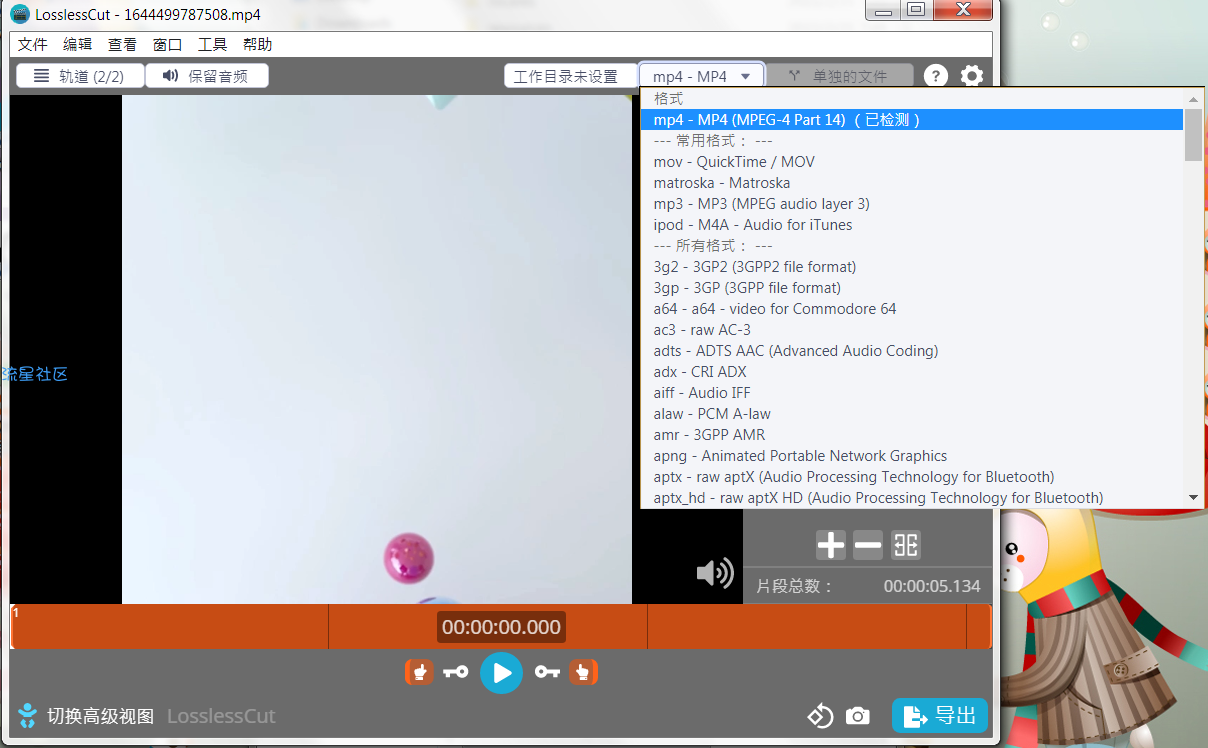Open the 工具 menu
The width and height of the screenshot is (1208, 748).
tap(213, 44)
